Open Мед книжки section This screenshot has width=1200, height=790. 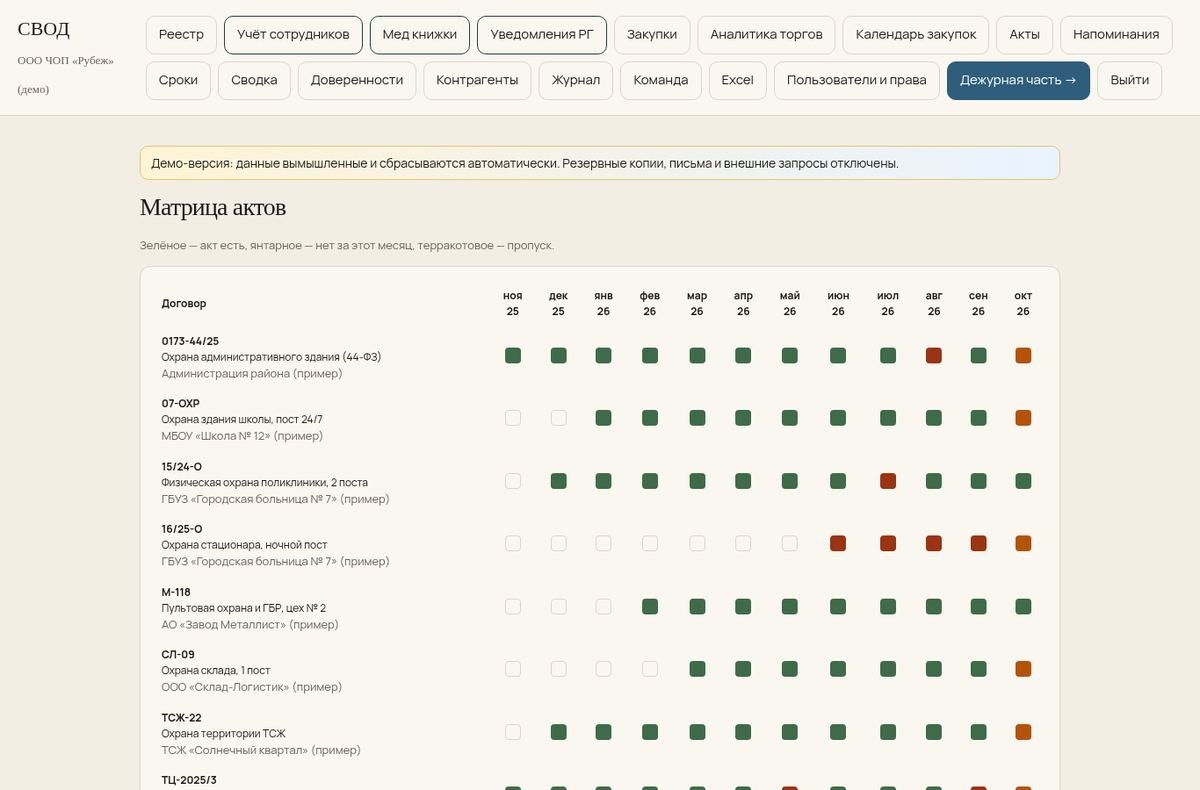coord(420,35)
